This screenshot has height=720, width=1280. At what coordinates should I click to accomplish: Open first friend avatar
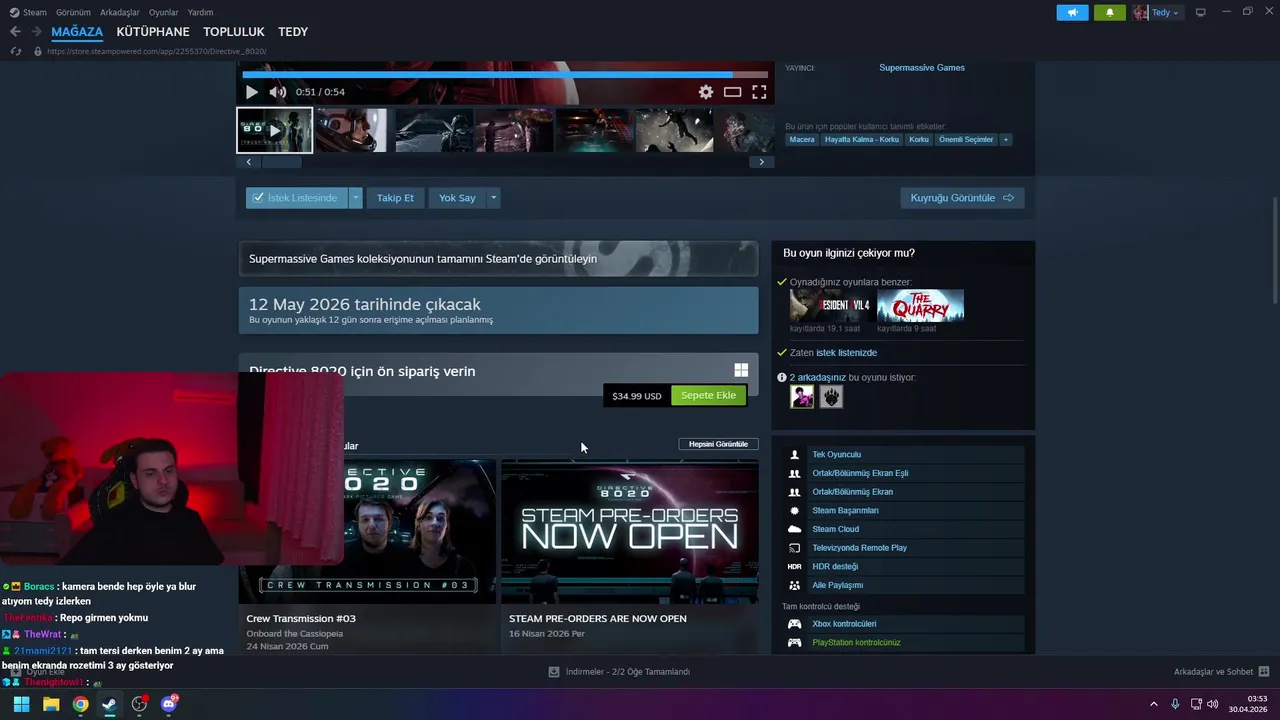pyautogui.click(x=802, y=397)
